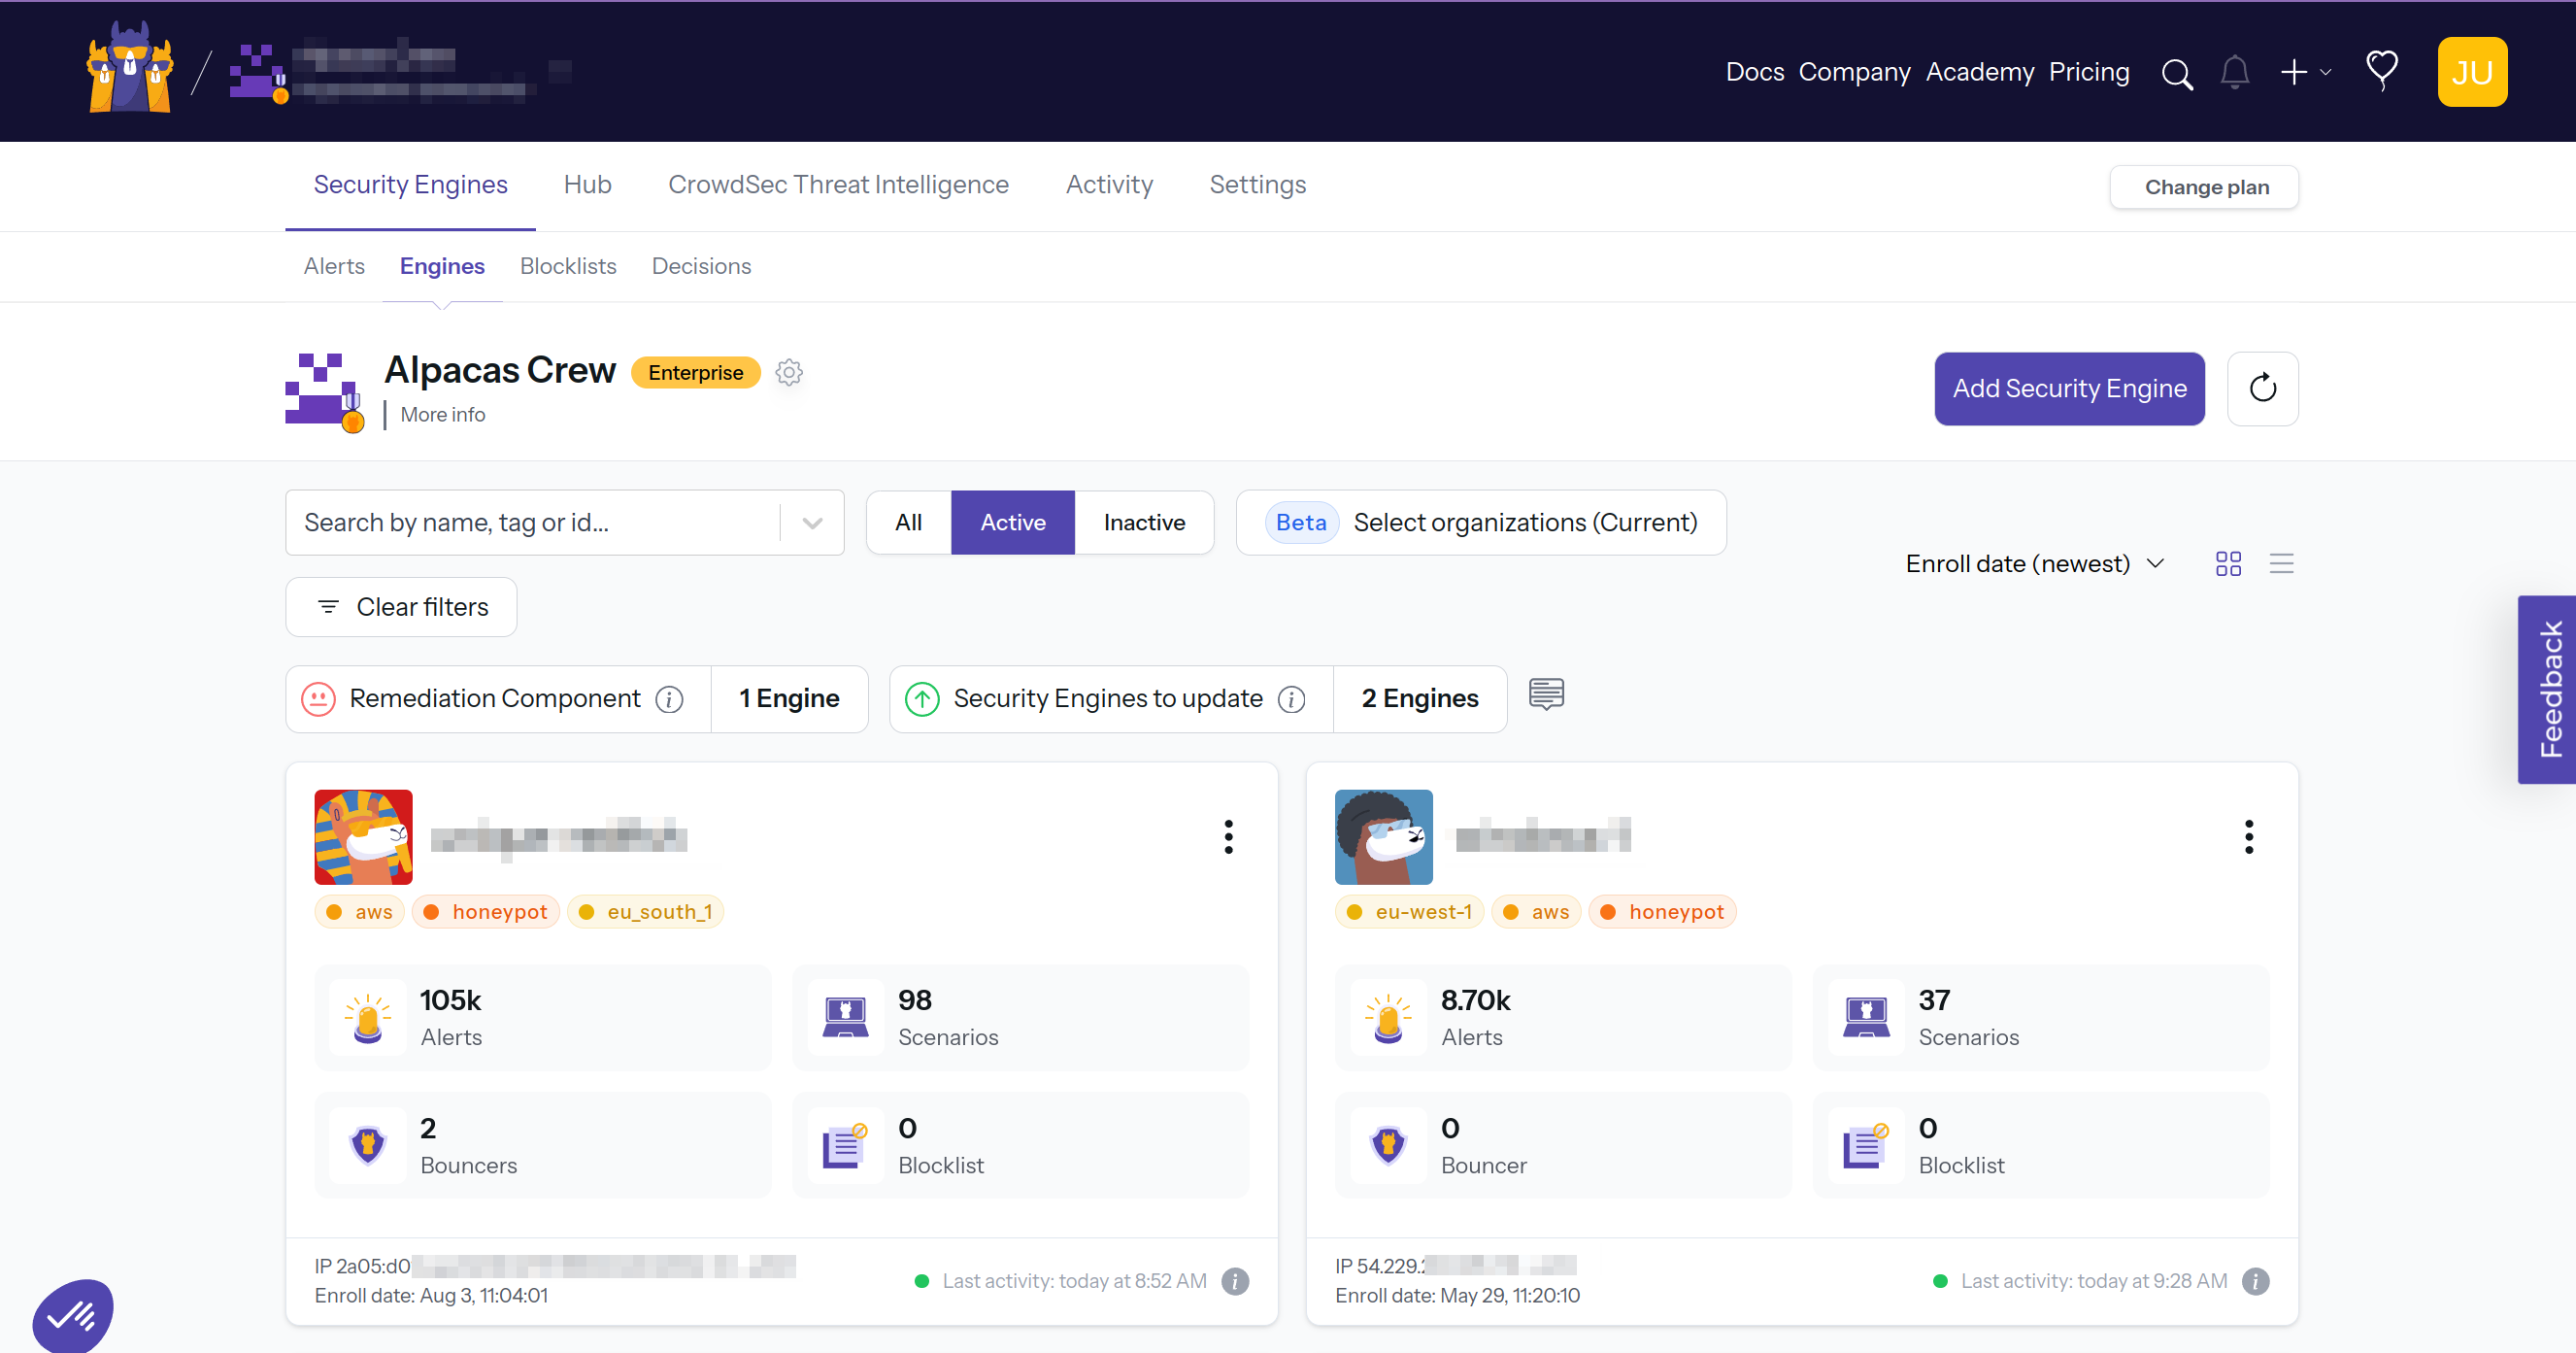Click the heart balloon icon in header

tap(2381, 71)
